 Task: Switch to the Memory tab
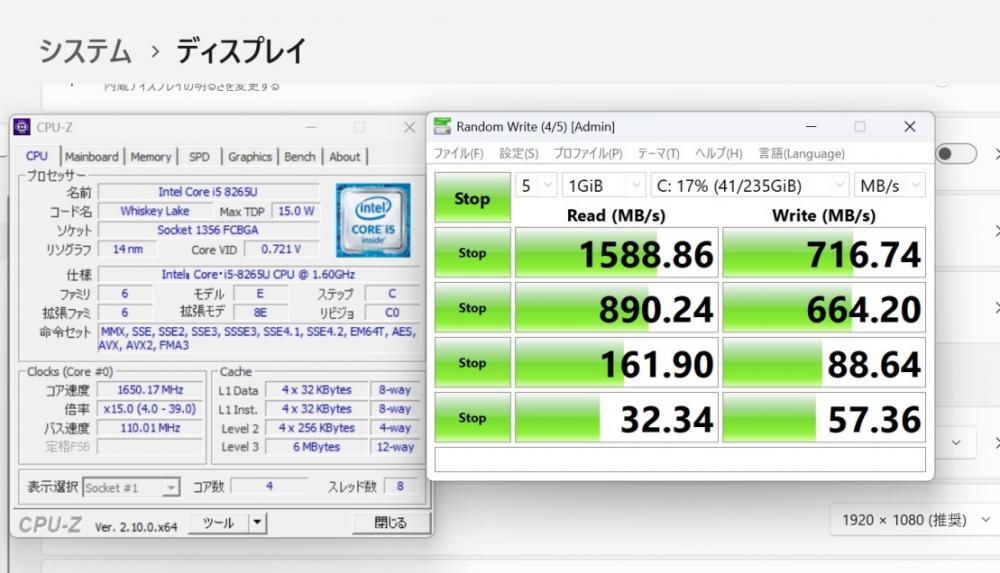point(151,156)
